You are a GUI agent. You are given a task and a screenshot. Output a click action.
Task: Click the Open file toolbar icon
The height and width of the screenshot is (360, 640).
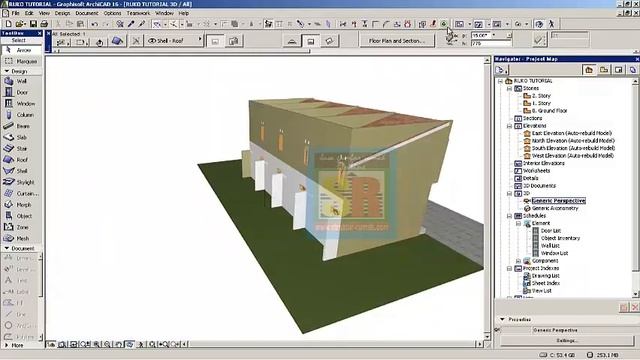(20, 24)
